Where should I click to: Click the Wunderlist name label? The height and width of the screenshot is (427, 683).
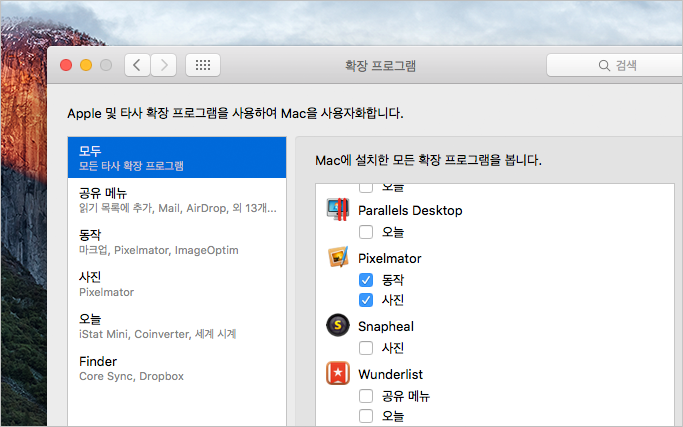(390, 374)
